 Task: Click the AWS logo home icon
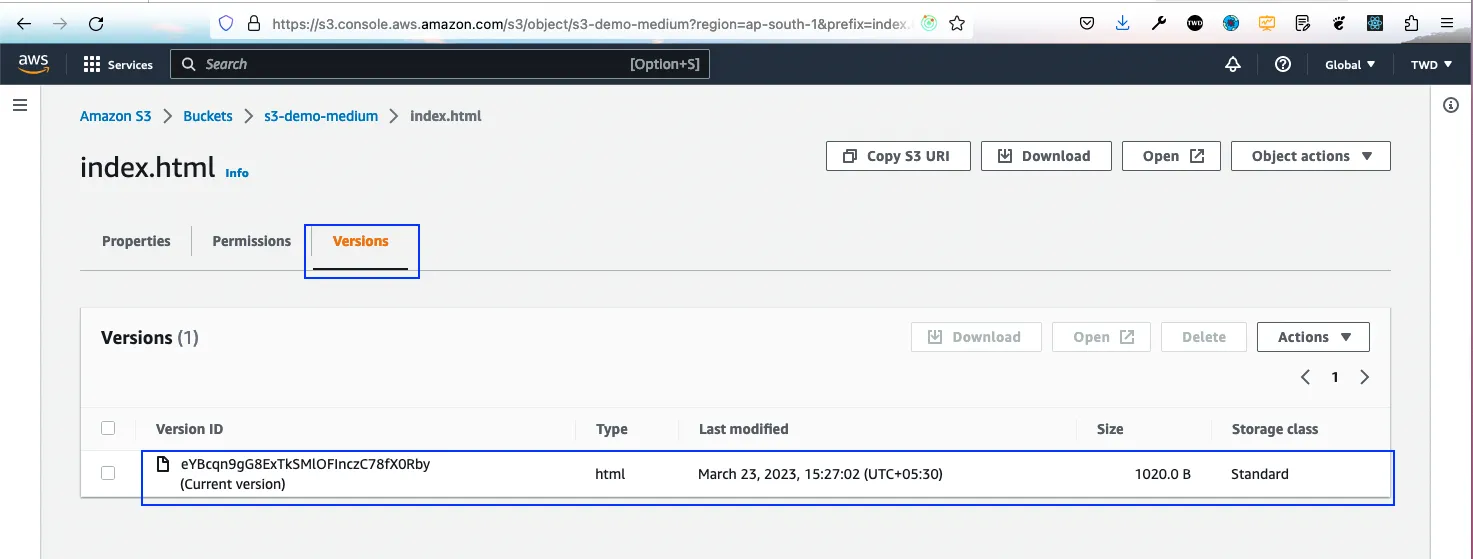point(34,64)
